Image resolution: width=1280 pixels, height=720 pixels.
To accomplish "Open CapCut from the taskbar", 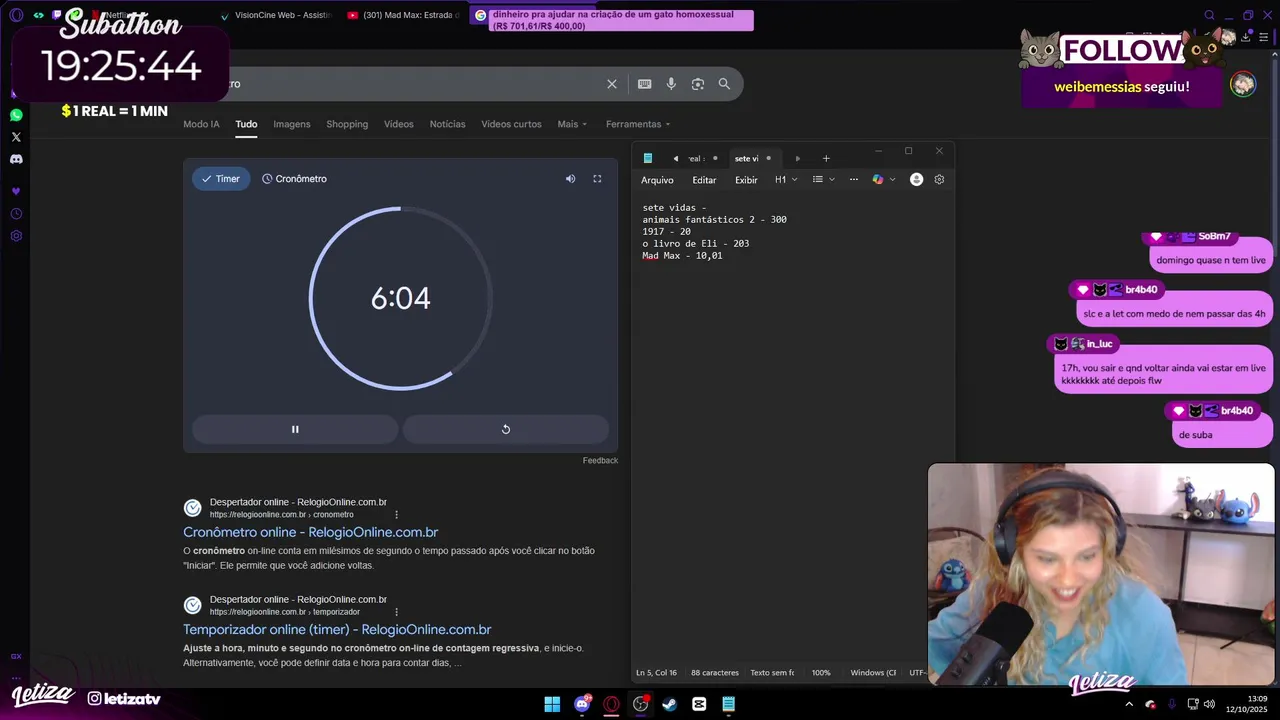I will 699,704.
